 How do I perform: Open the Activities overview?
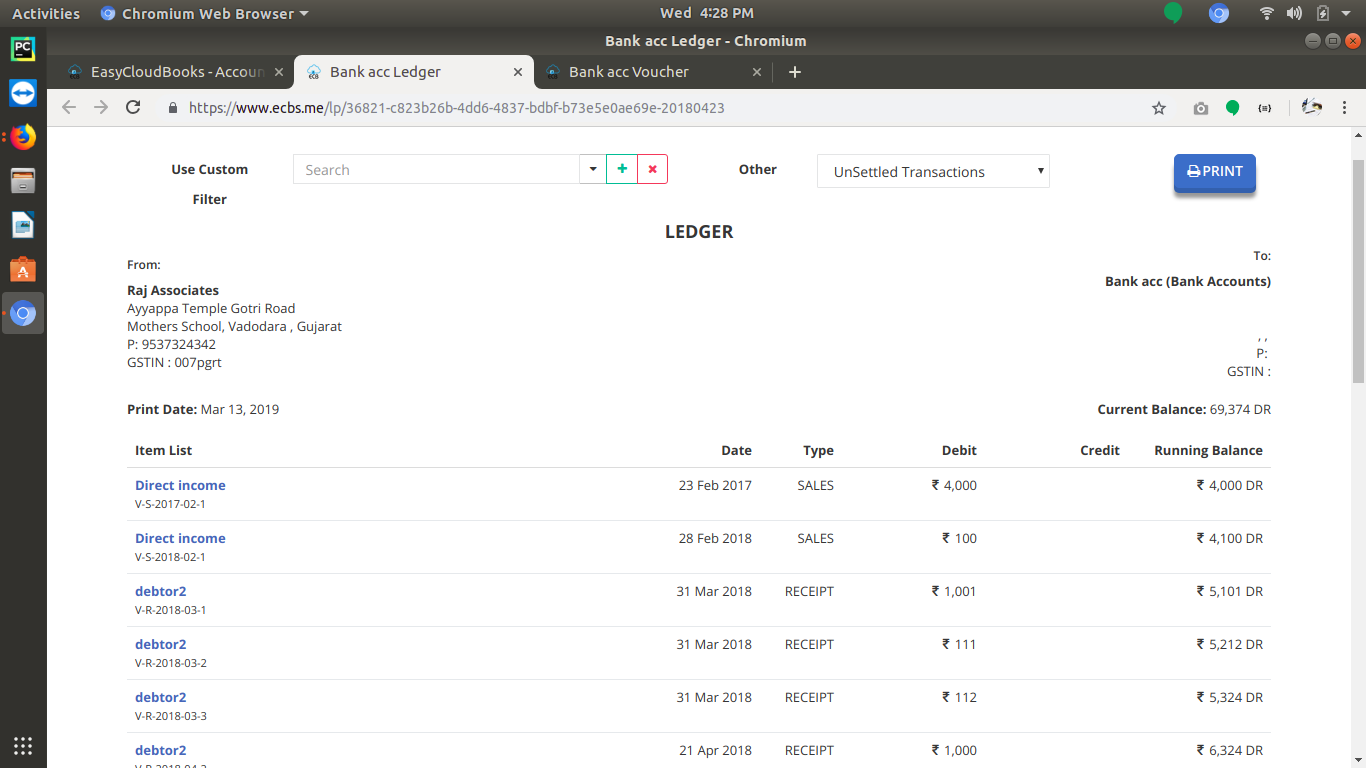[46, 13]
